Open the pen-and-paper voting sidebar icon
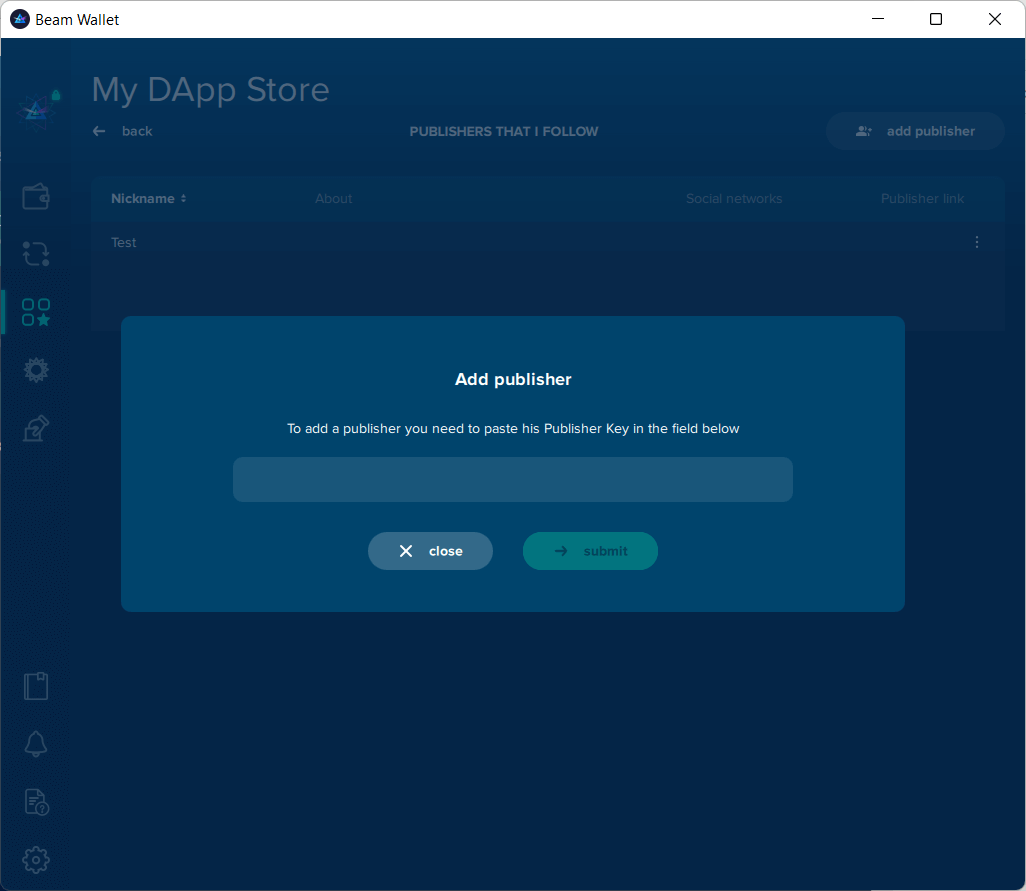 (x=36, y=428)
